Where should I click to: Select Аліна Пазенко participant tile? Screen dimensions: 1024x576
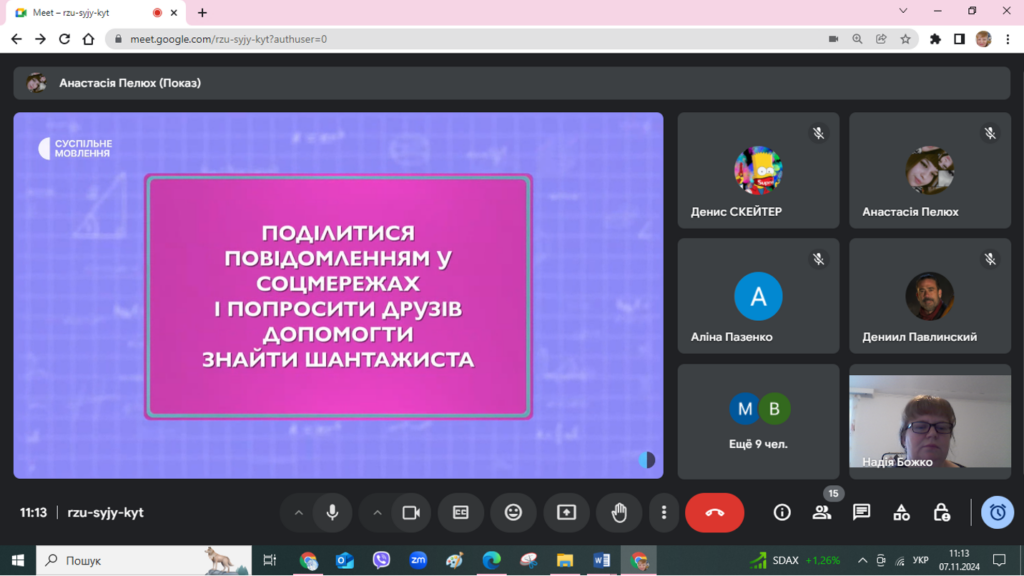point(758,296)
